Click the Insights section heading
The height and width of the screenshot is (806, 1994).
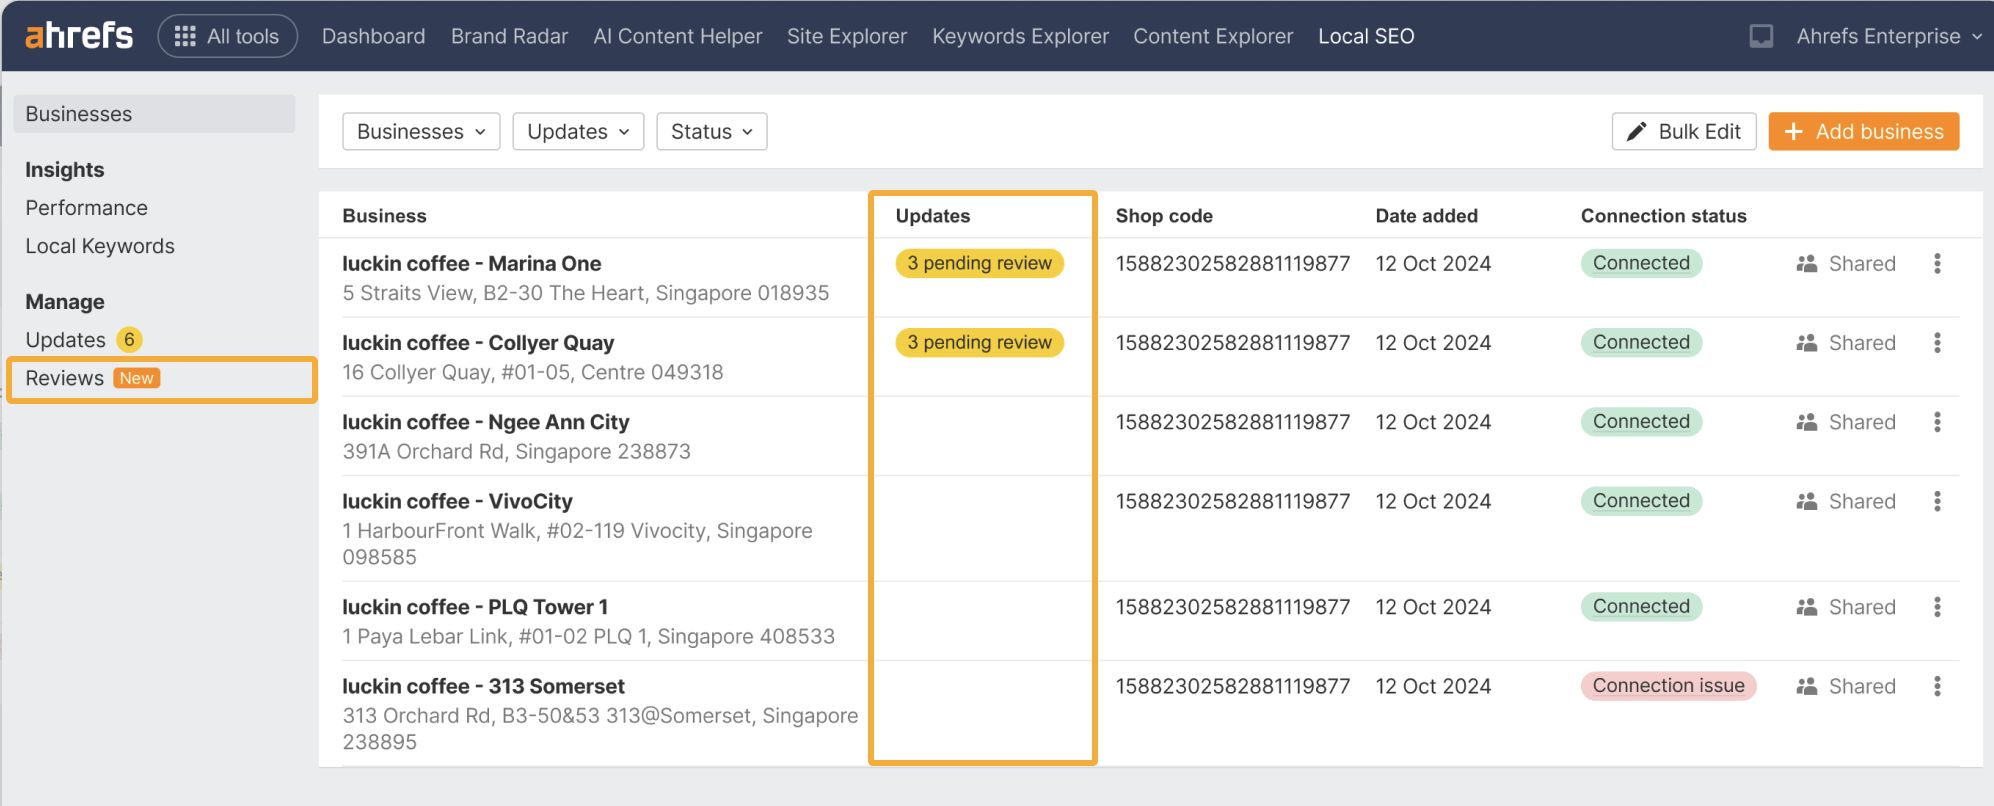pyautogui.click(x=64, y=170)
